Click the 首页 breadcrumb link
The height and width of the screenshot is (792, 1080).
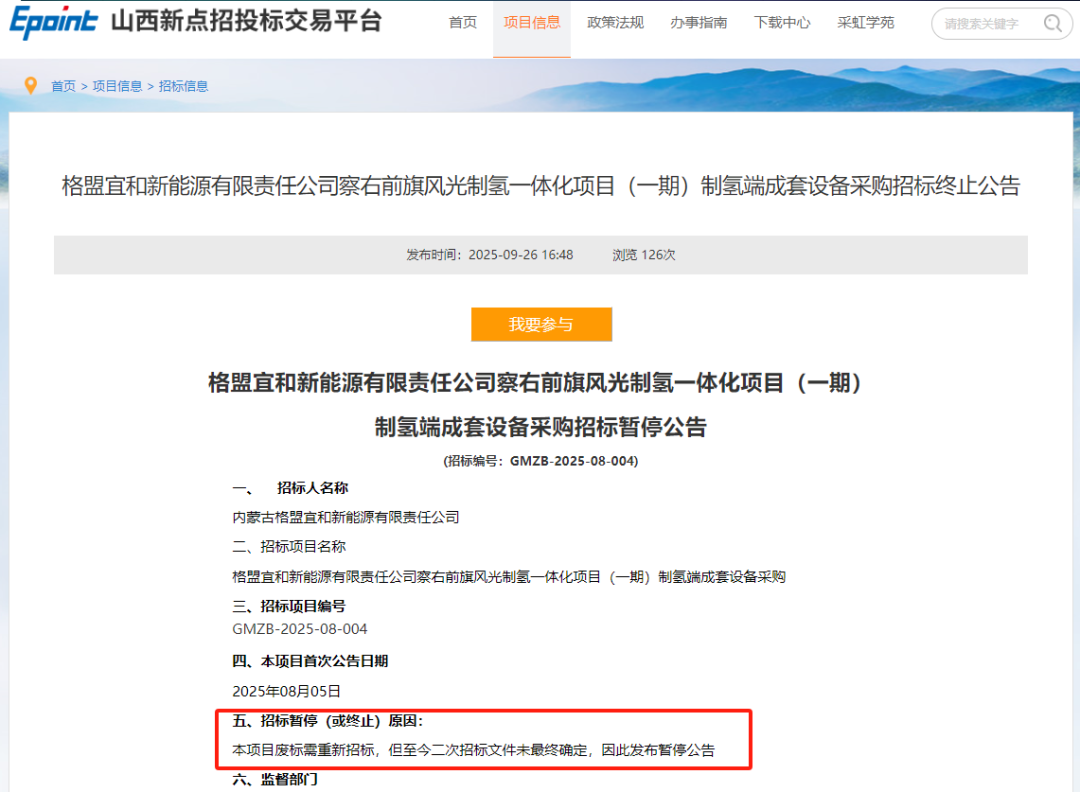click(63, 86)
